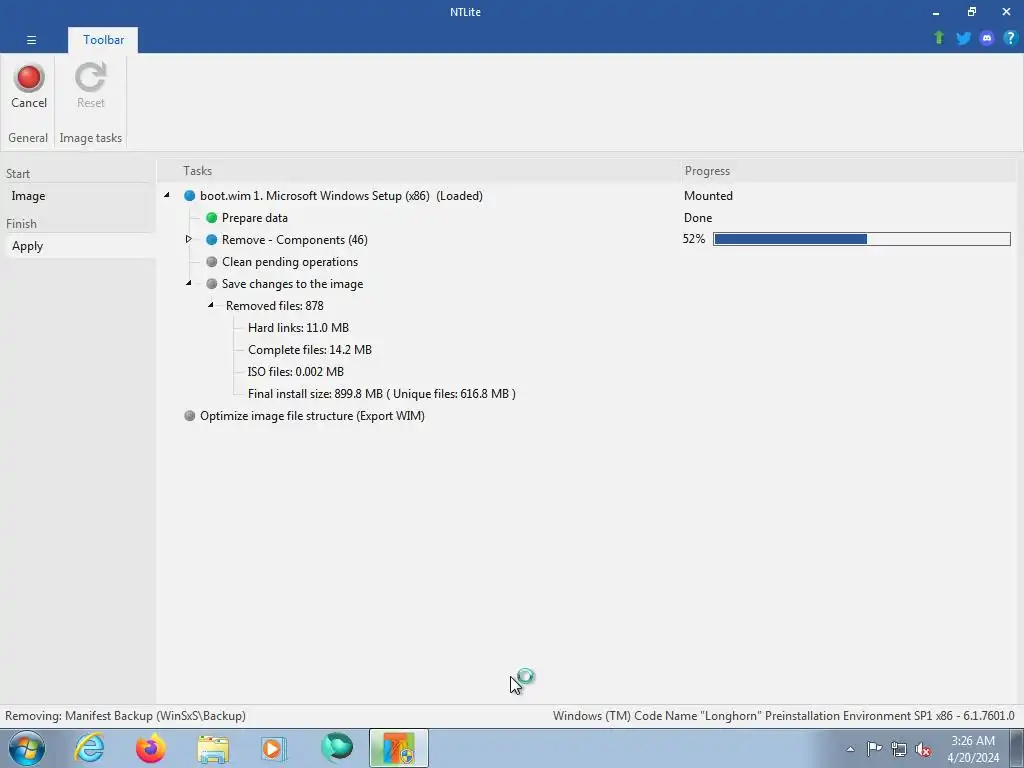The image size is (1024, 768).
Task: Expand the Remove - Components node
Action: click(189, 239)
